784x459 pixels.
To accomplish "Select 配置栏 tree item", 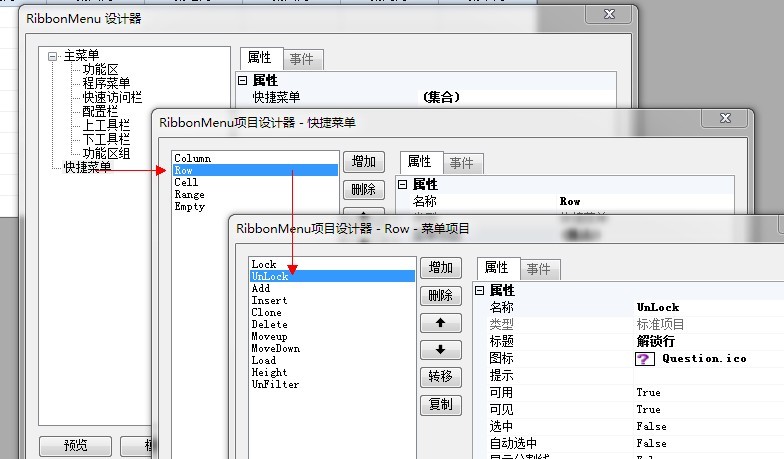I will pos(100,111).
